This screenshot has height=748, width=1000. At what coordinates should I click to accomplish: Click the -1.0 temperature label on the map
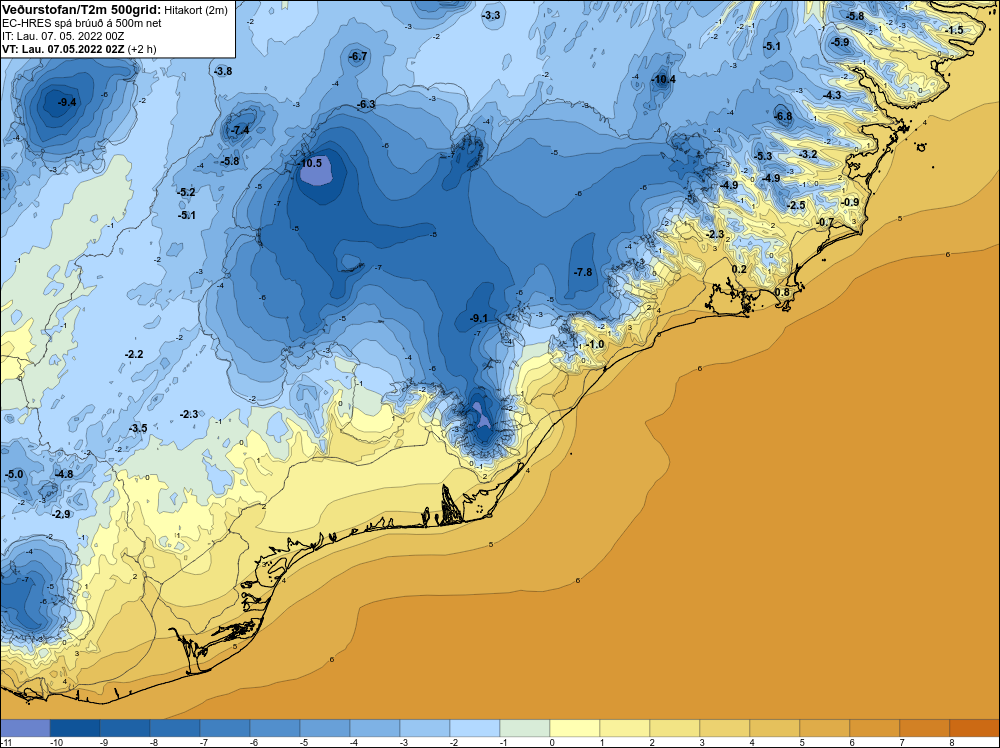pyautogui.click(x=594, y=344)
